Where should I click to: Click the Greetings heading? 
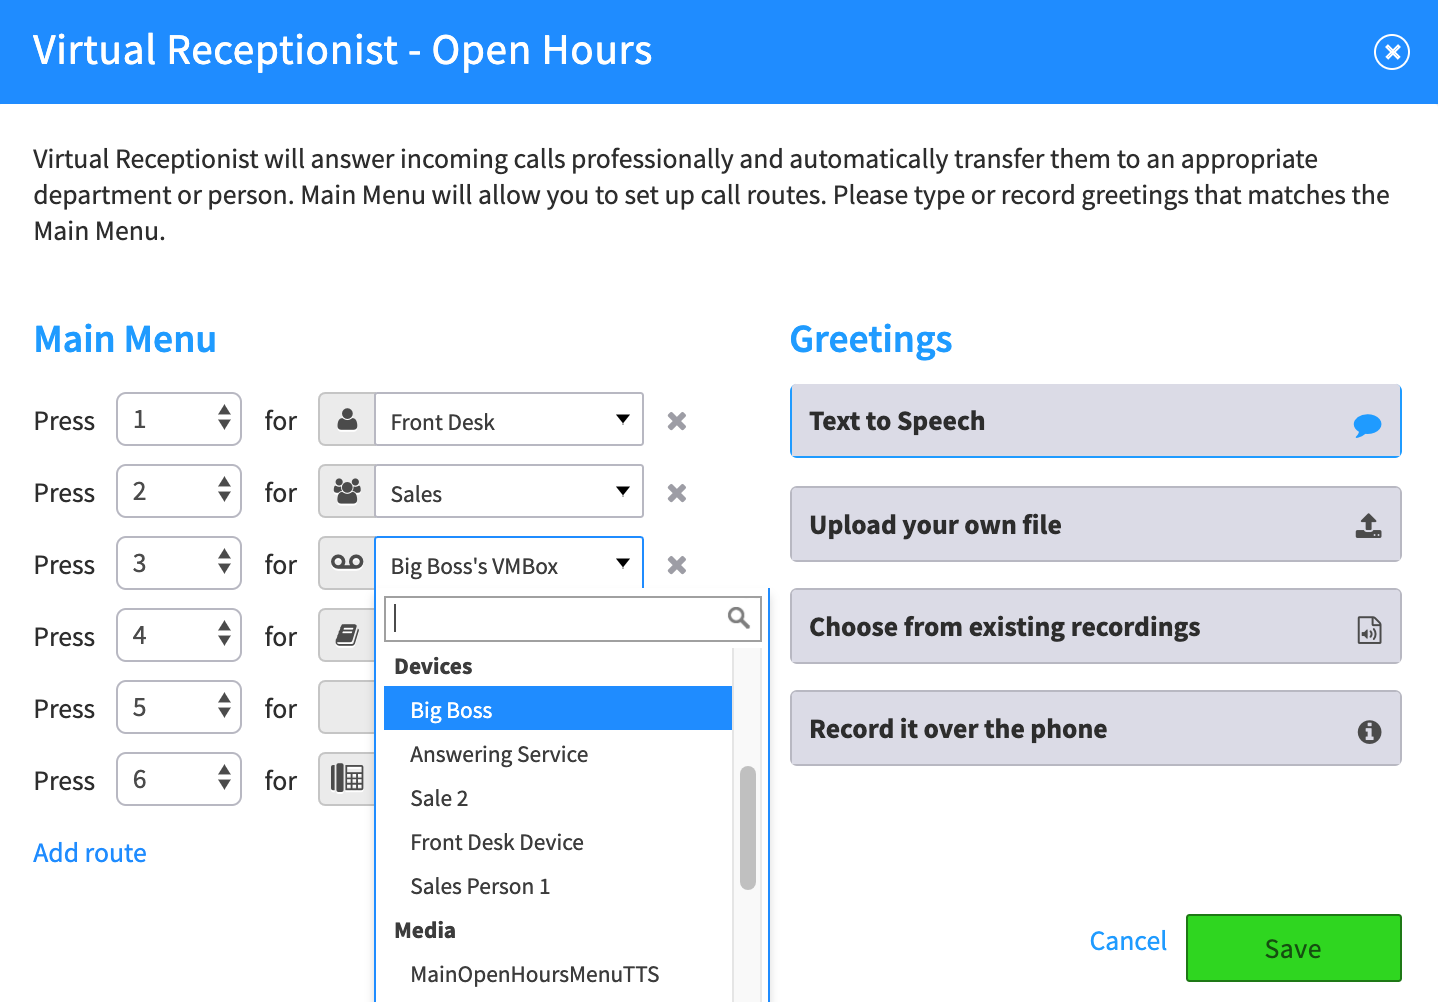pos(871,340)
